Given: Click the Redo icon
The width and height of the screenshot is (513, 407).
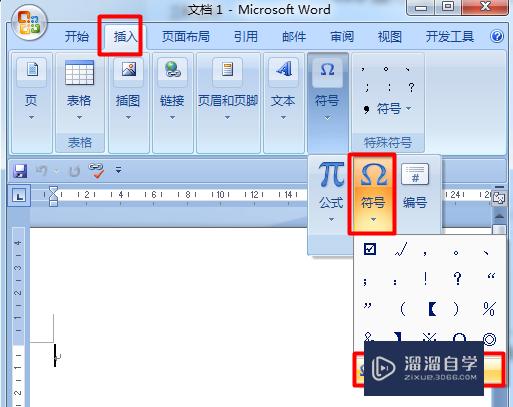Looking at the screenshot, I should (75, 171).
